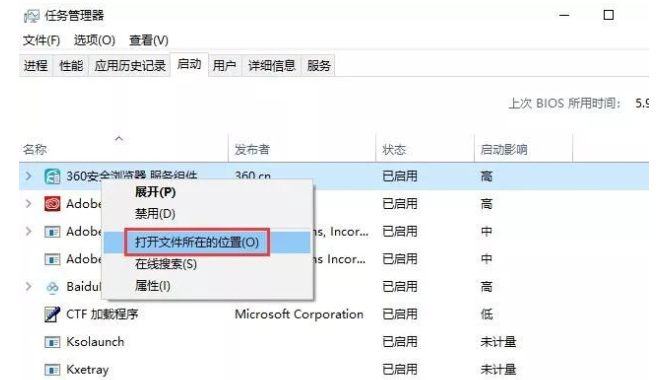
Task: Switch to the 服务 tab
Action: click(318, 66)
